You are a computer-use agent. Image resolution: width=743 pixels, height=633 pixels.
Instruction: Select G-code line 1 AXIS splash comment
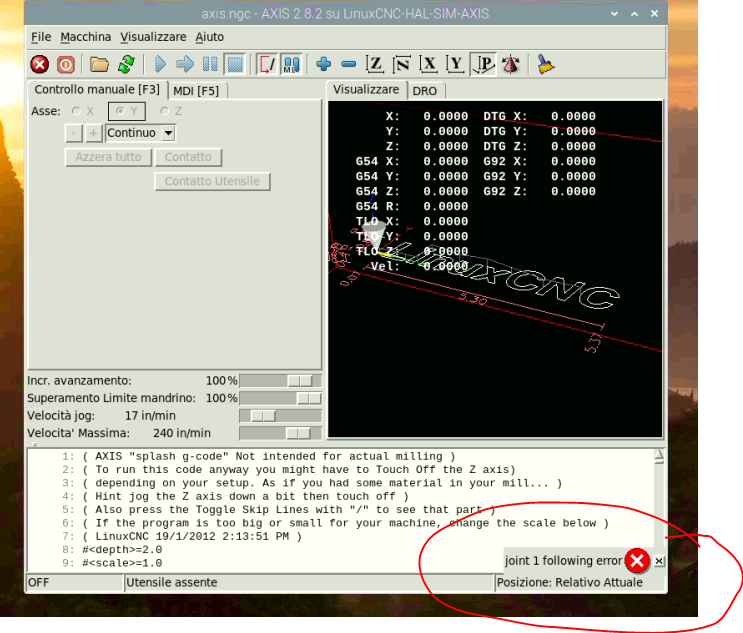(269, 456)
